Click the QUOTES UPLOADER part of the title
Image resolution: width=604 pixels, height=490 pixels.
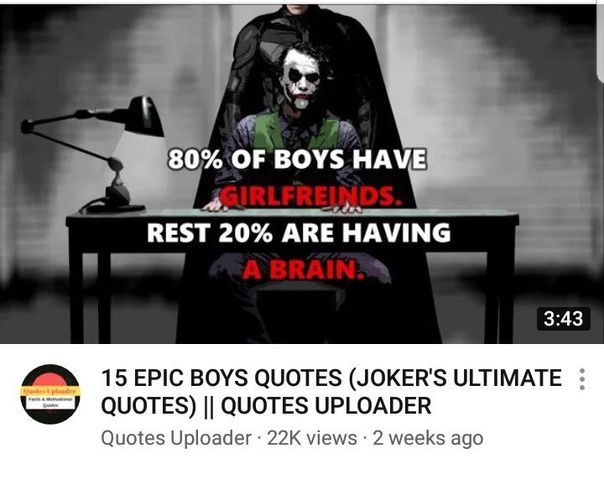pyautogui.click(x=326, y=406)
